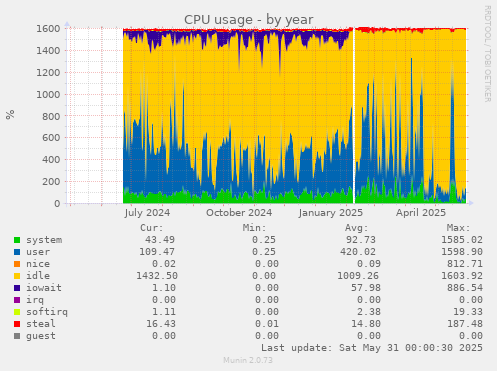The image size is (497, 371).
Task: Click idle current value 1432.50
Action: [157, 276]
